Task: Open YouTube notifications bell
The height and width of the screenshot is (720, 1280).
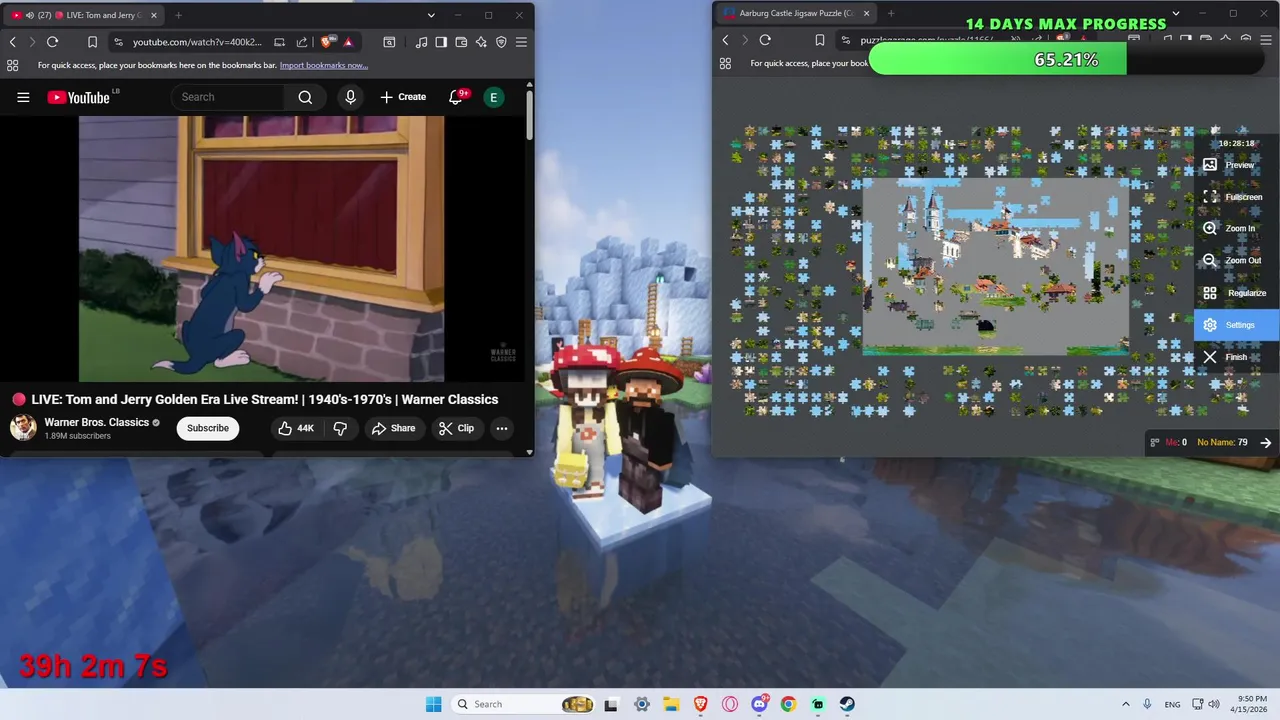Action: (456, 97)
